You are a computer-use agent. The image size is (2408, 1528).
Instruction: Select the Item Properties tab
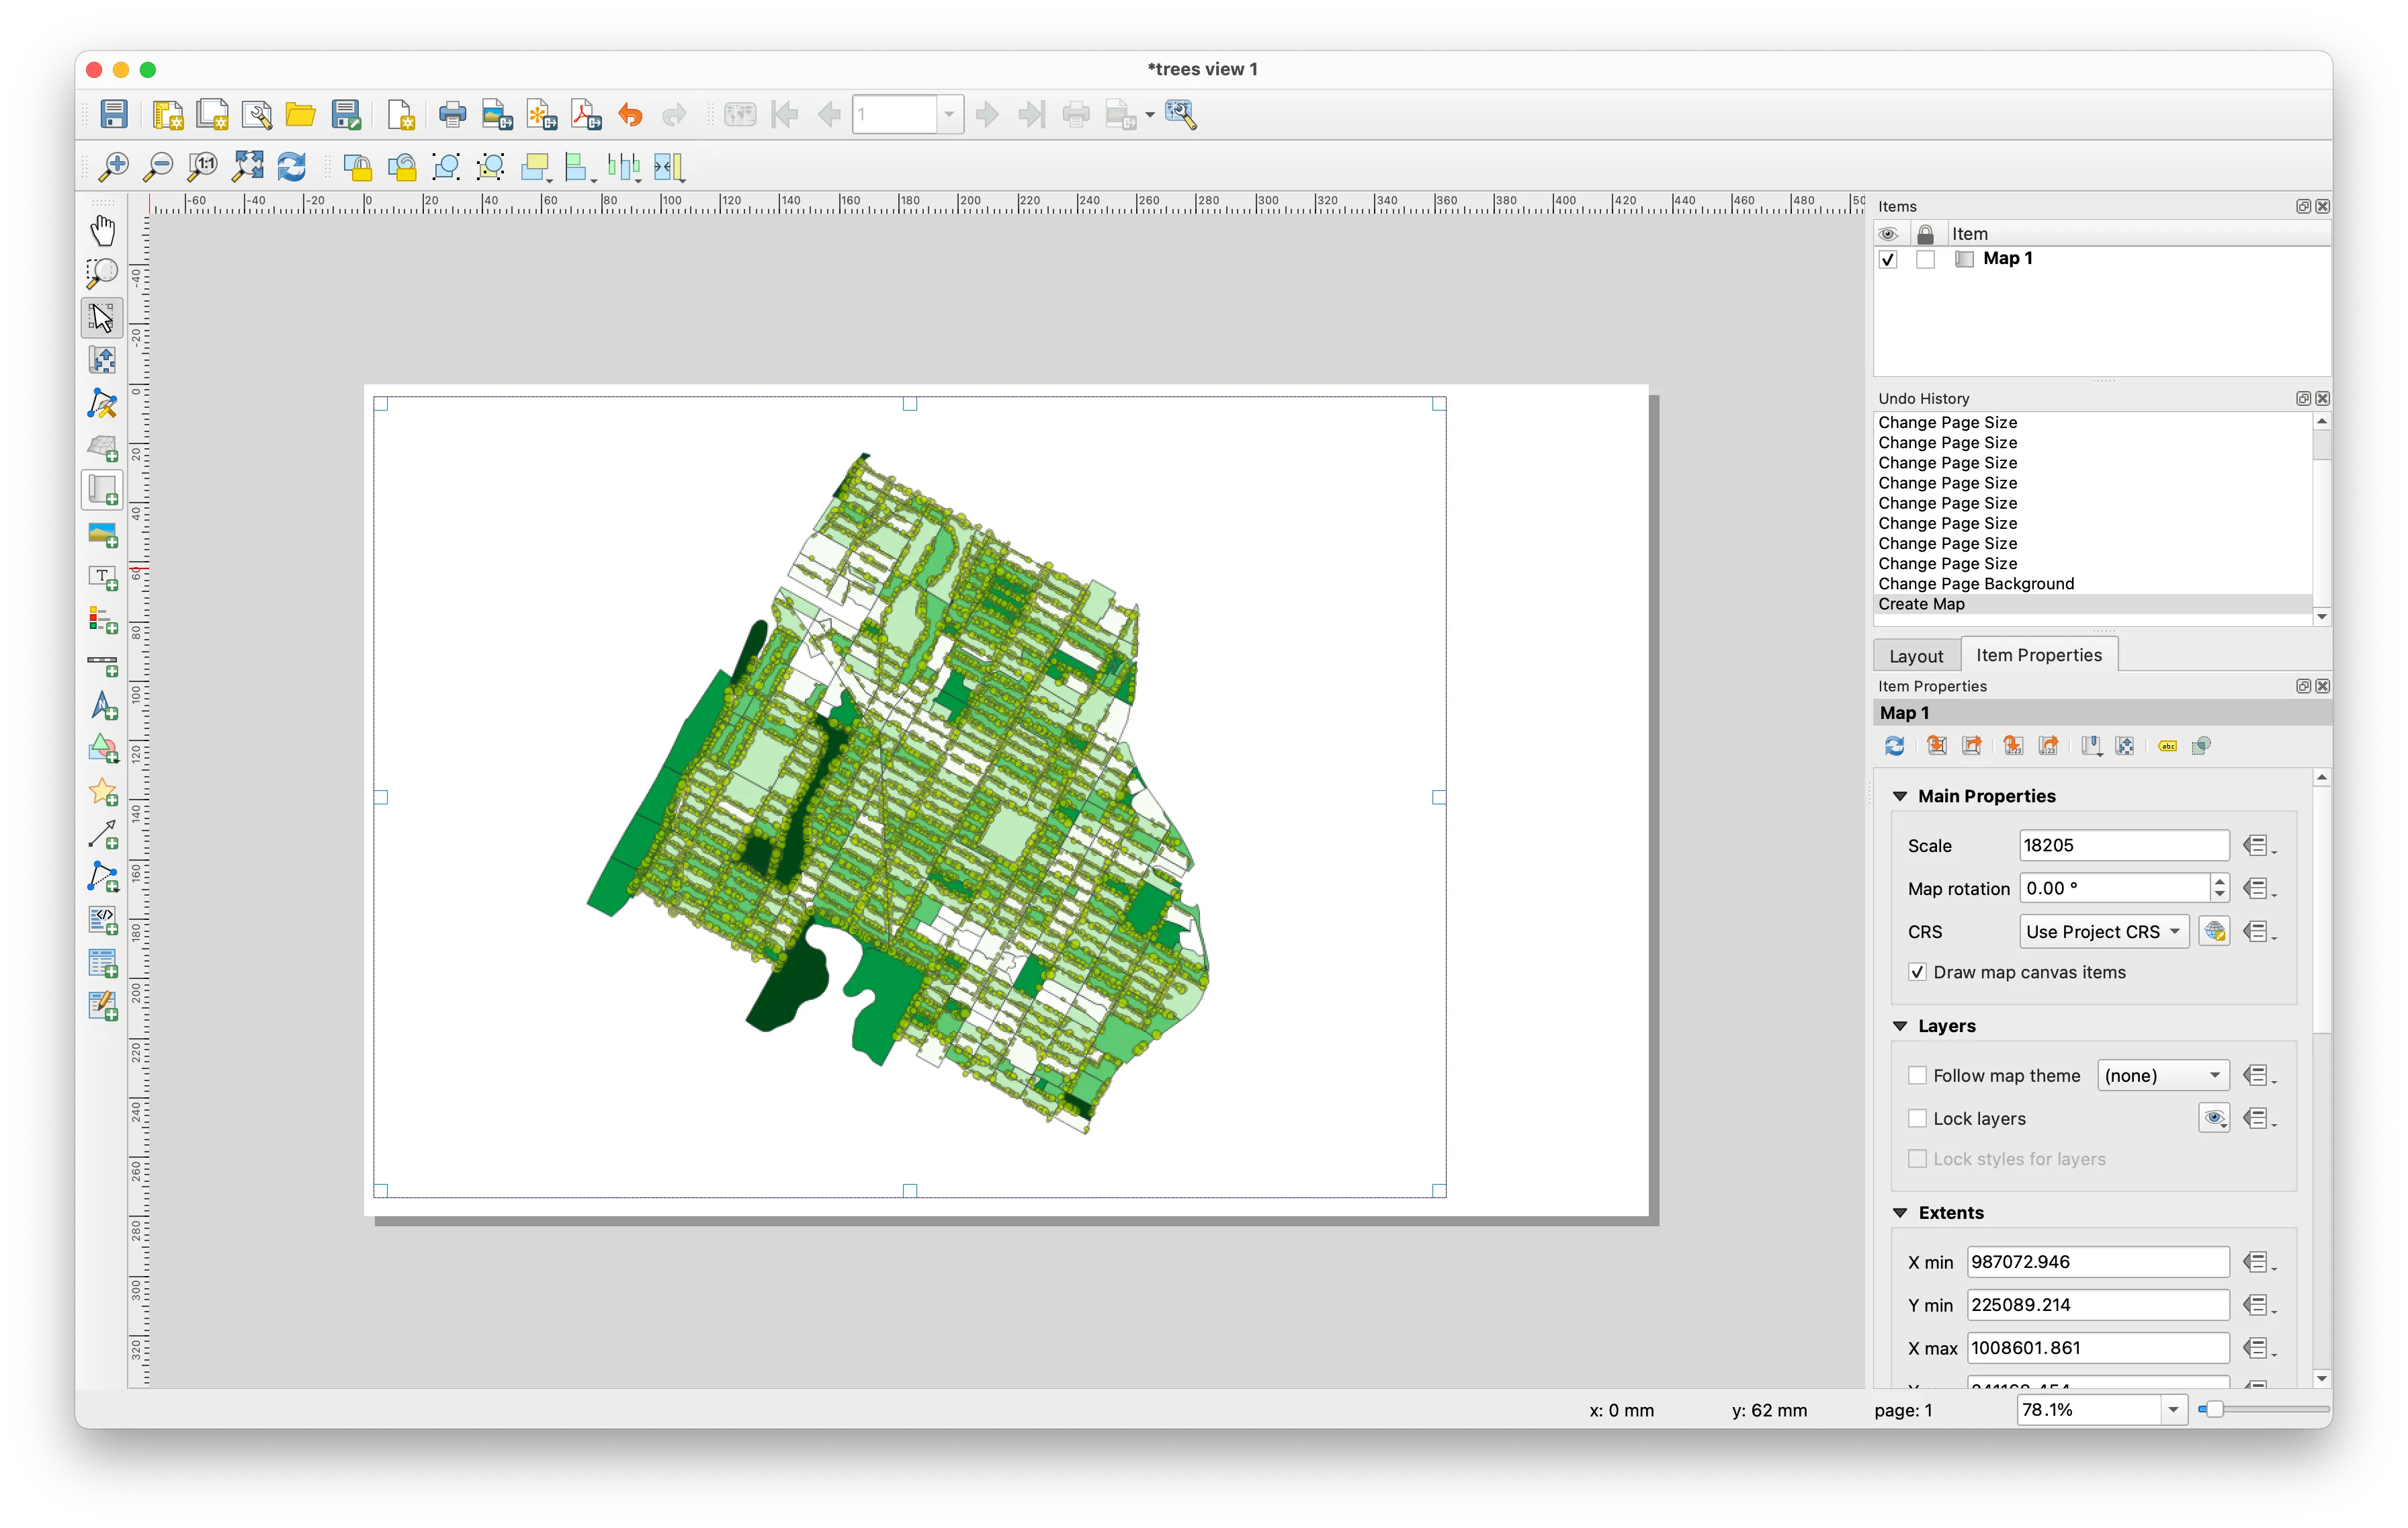coord(2039,654)
